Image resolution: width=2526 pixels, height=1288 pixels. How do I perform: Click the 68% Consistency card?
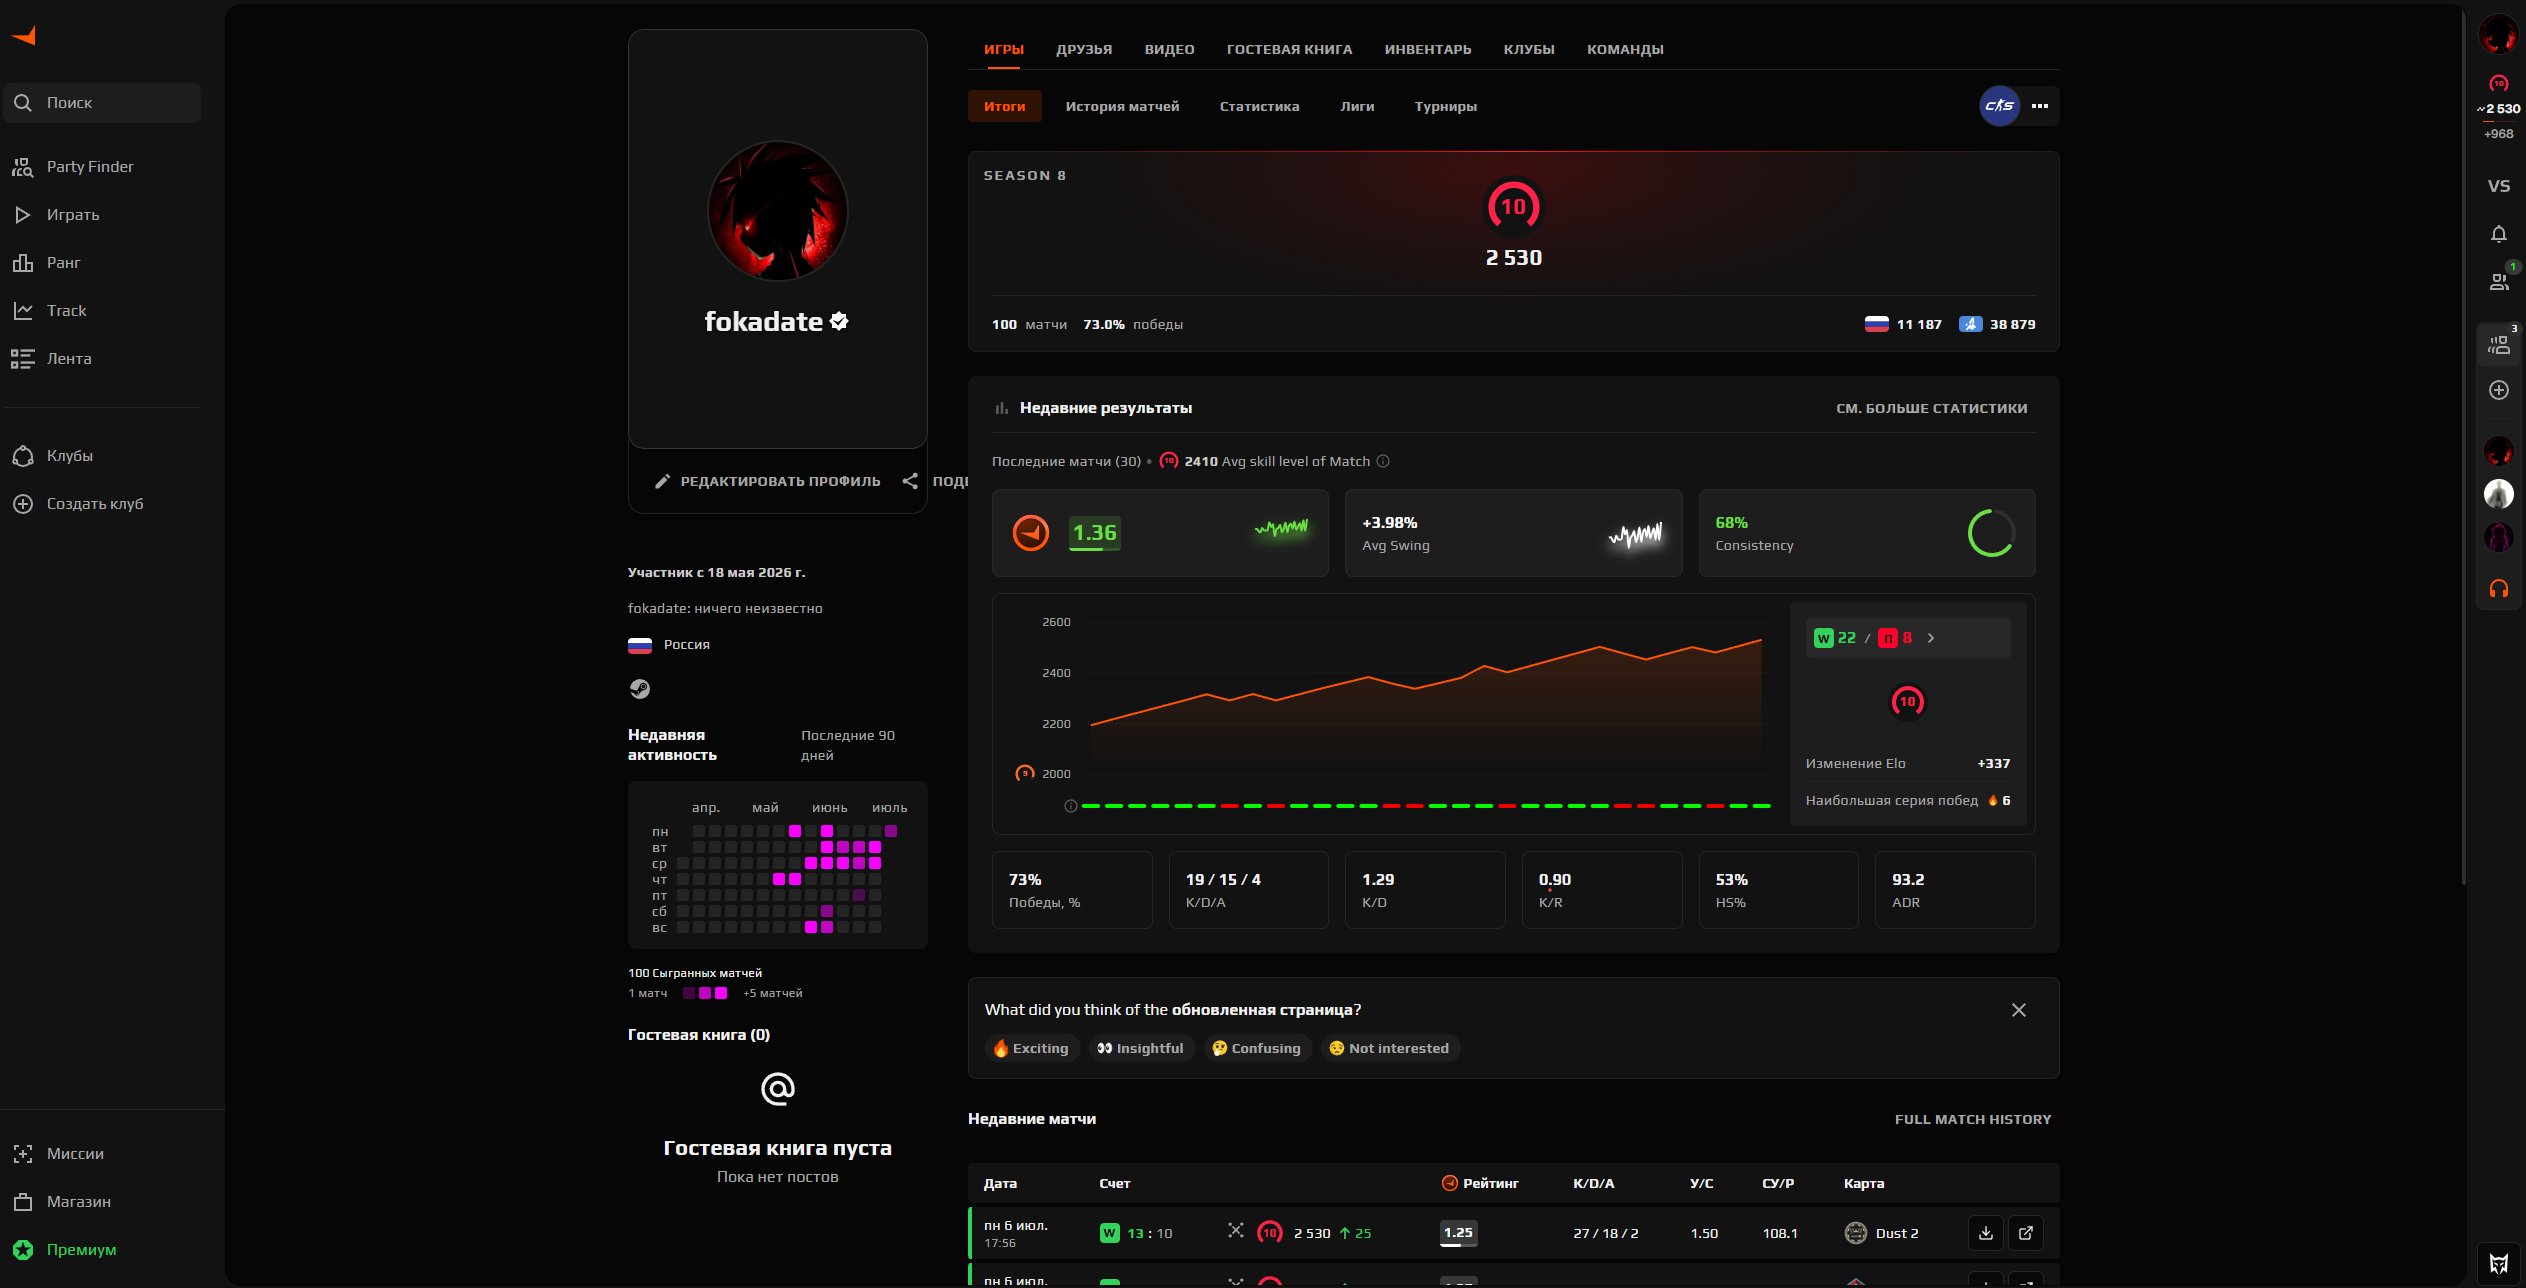(1866, 533)
